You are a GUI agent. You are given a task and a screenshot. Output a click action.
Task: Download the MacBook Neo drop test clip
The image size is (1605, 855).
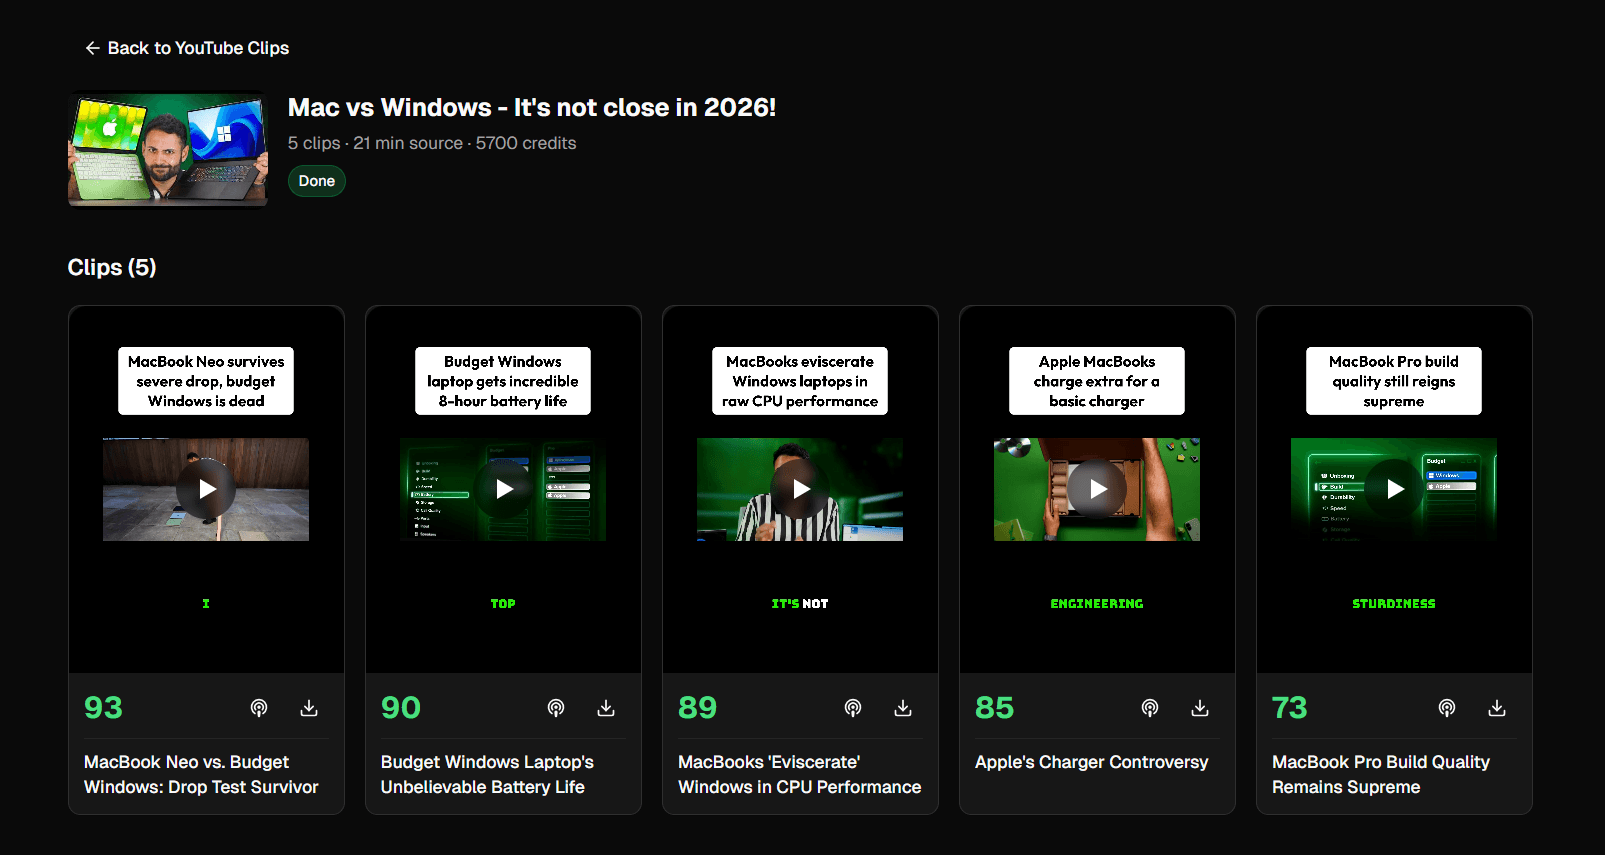point(309,708)
